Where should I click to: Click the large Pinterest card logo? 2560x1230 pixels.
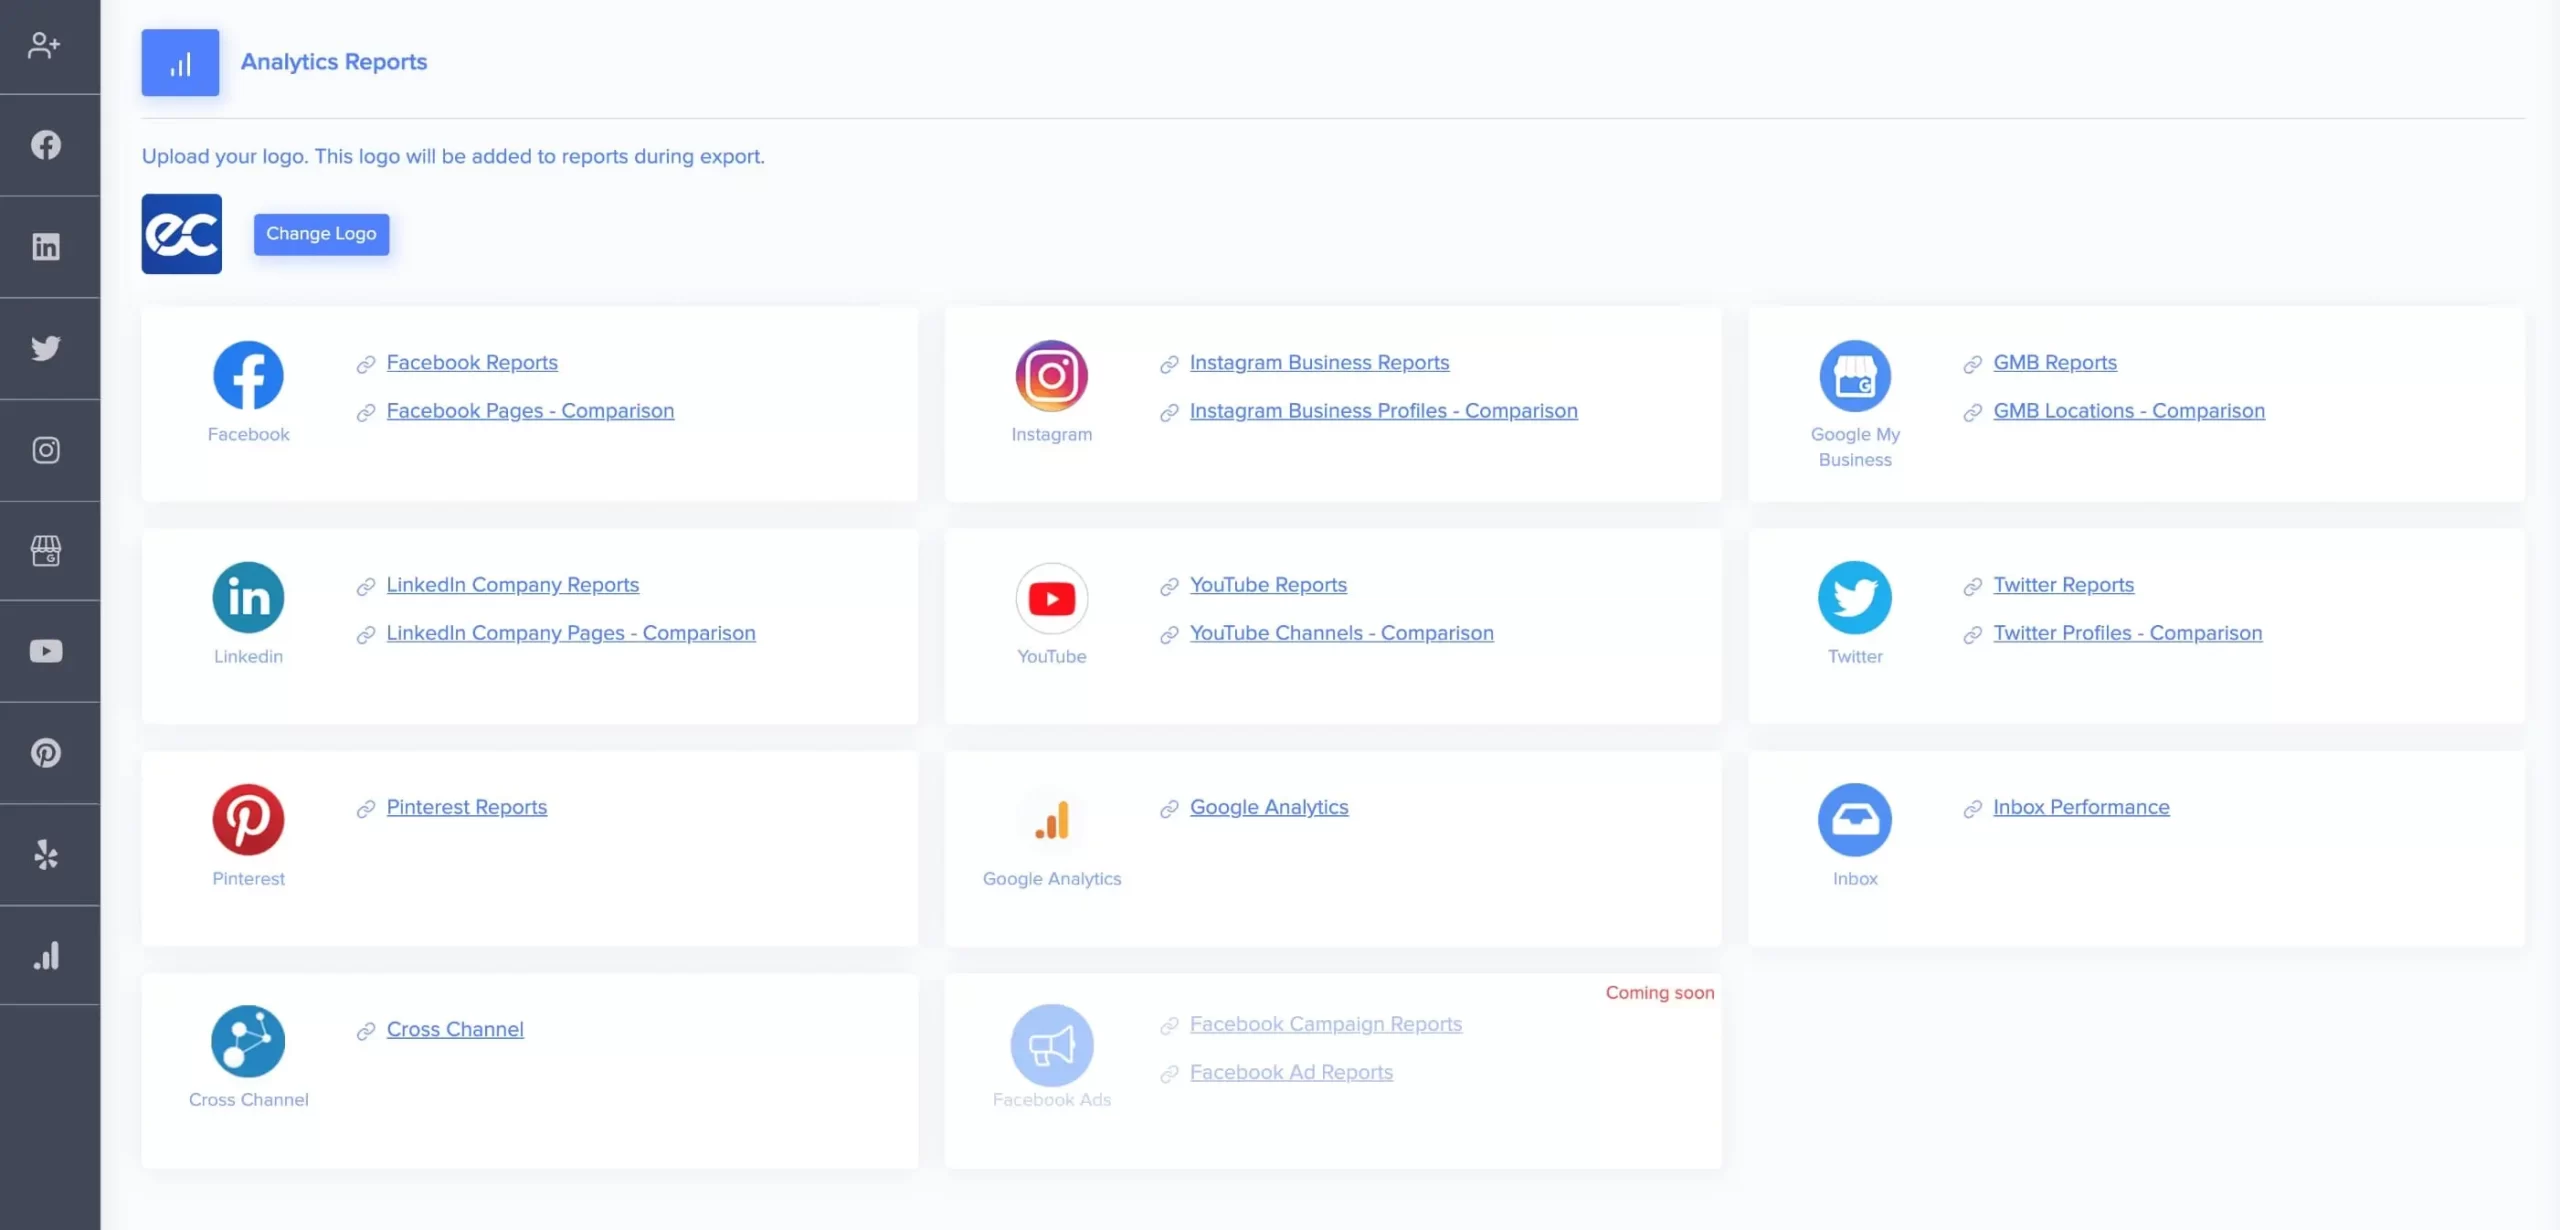tap(248, 820)
